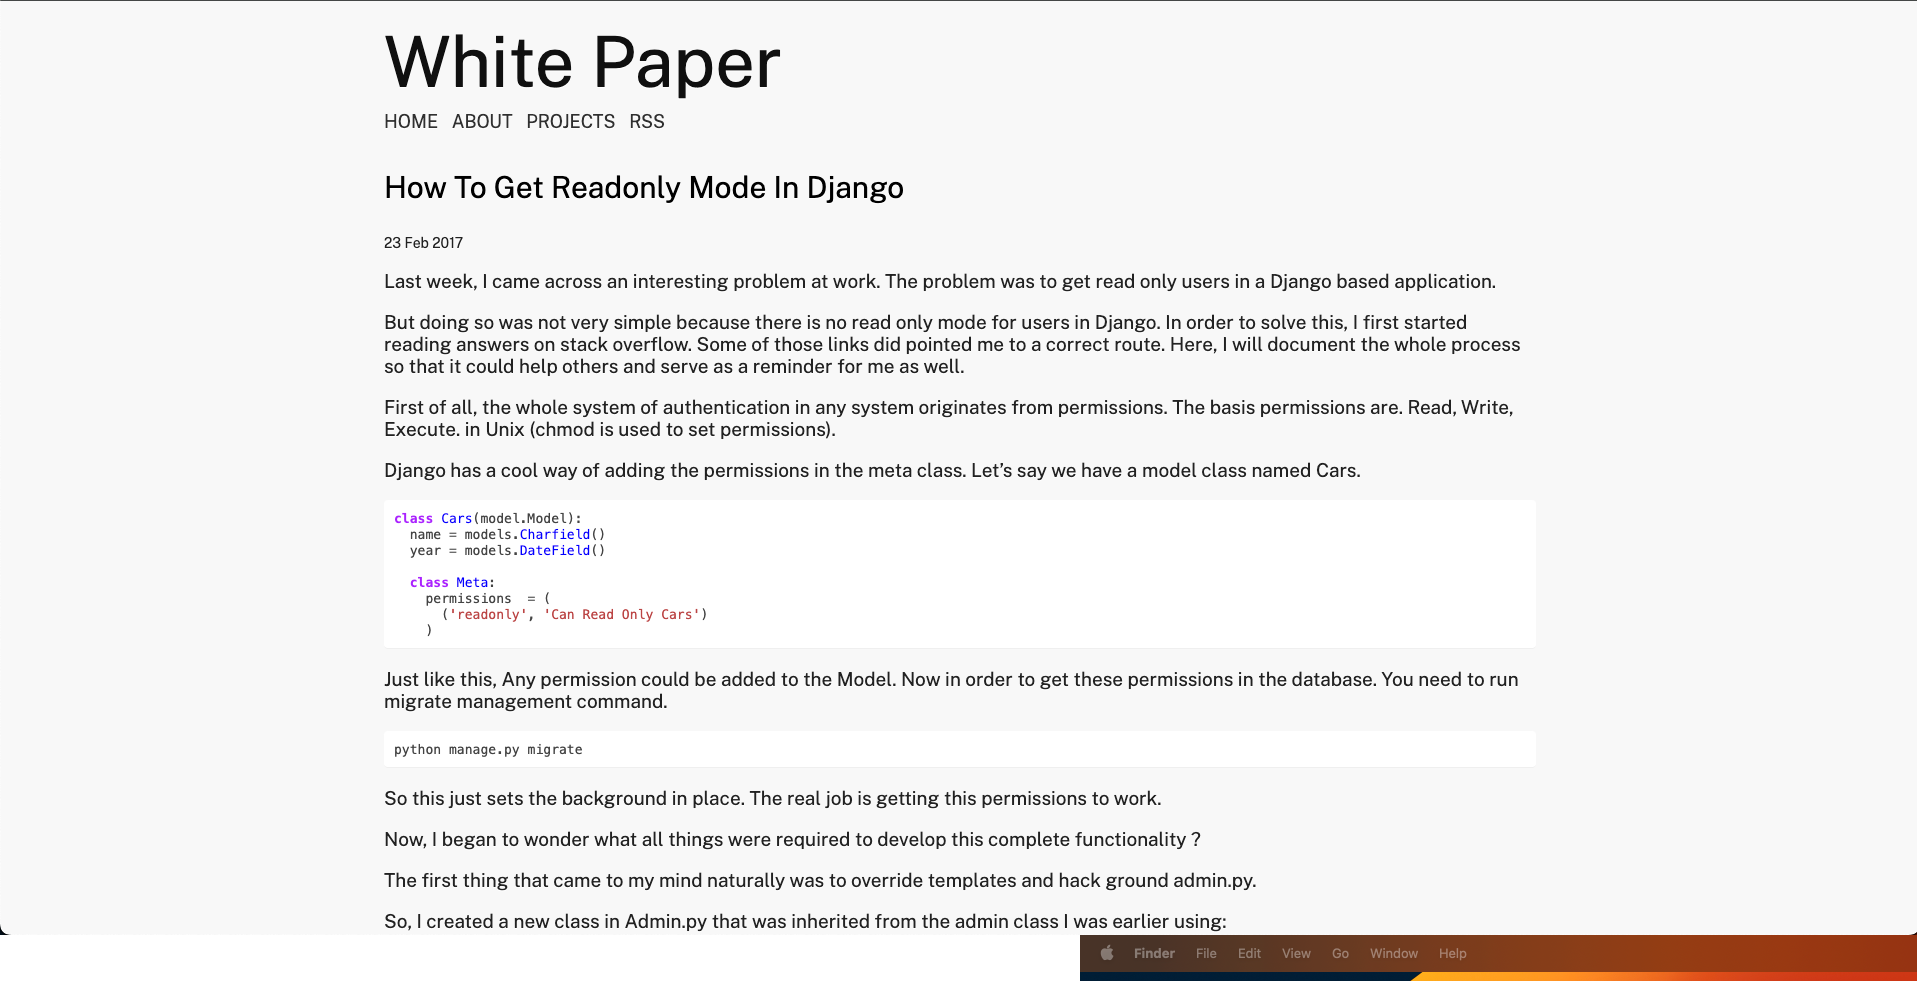Click sentence 'Now, I began to wonder'
This screenshot has width=1917, height=981.
(792, 840)
